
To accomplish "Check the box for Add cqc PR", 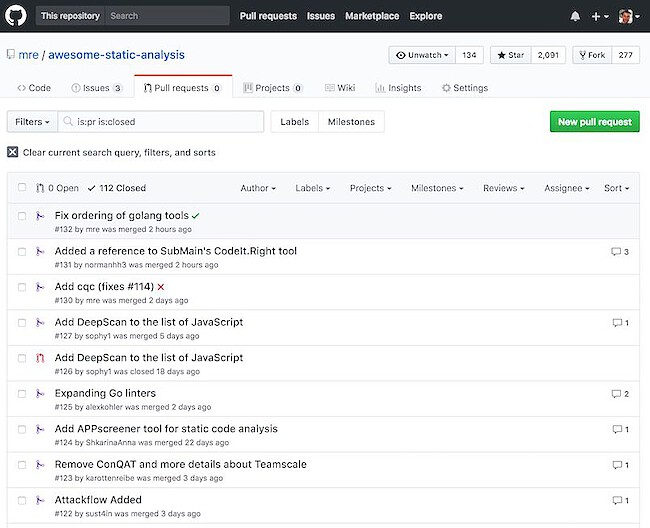I will click(x=22, y=287).
